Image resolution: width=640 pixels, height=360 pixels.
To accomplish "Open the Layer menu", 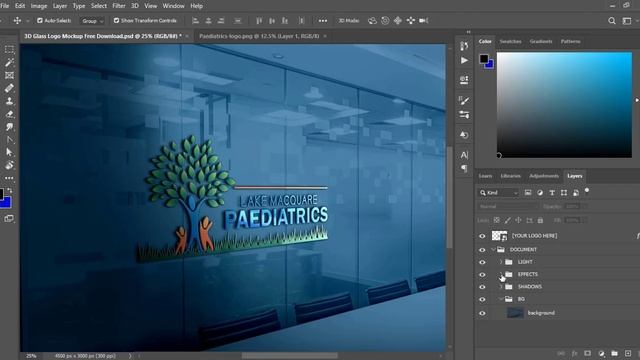I will 60,6.
